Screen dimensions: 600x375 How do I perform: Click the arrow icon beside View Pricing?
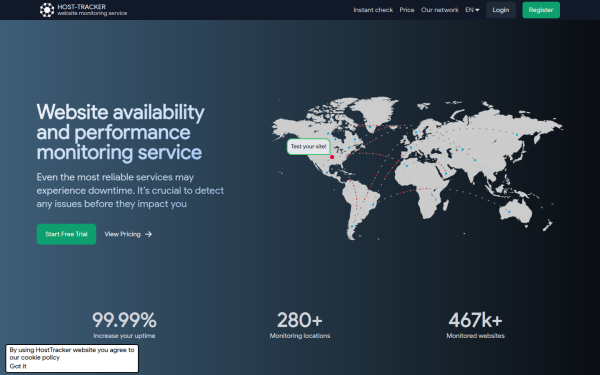(148, 234)
